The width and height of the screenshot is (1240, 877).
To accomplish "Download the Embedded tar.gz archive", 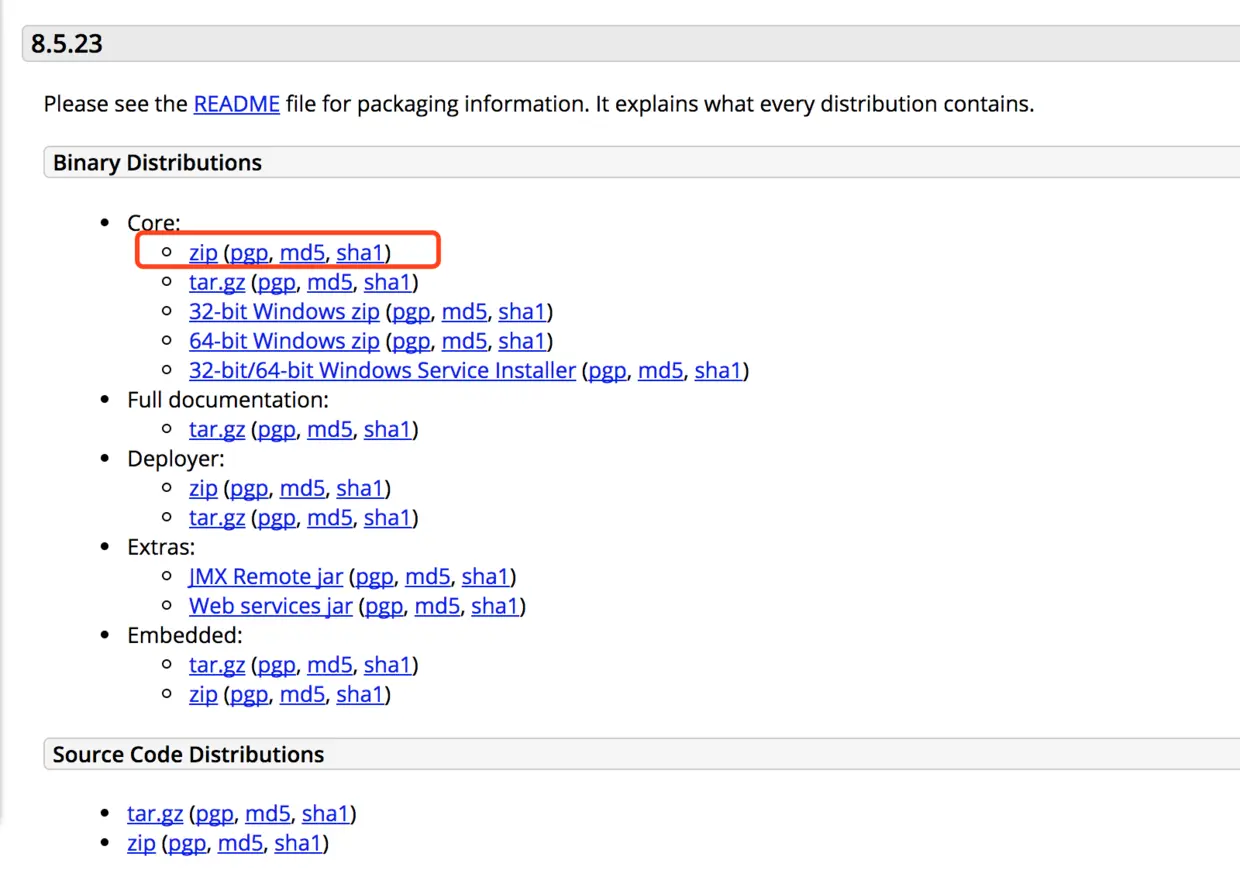I will (x=217, y=665).
